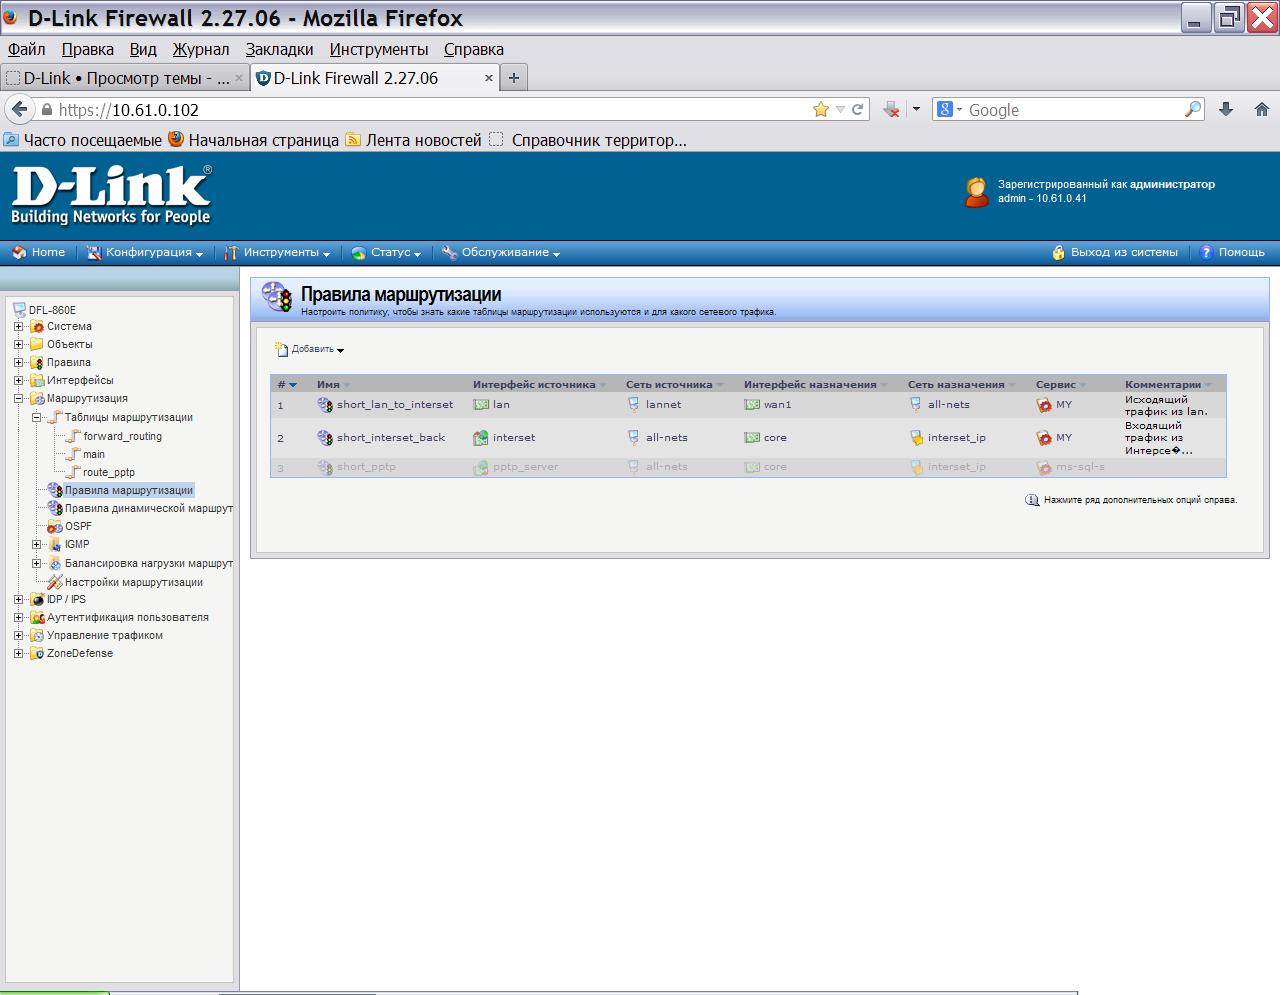1280x995 pixels.
Task: Open the Помощь help link
Action: pos(1233,253)
